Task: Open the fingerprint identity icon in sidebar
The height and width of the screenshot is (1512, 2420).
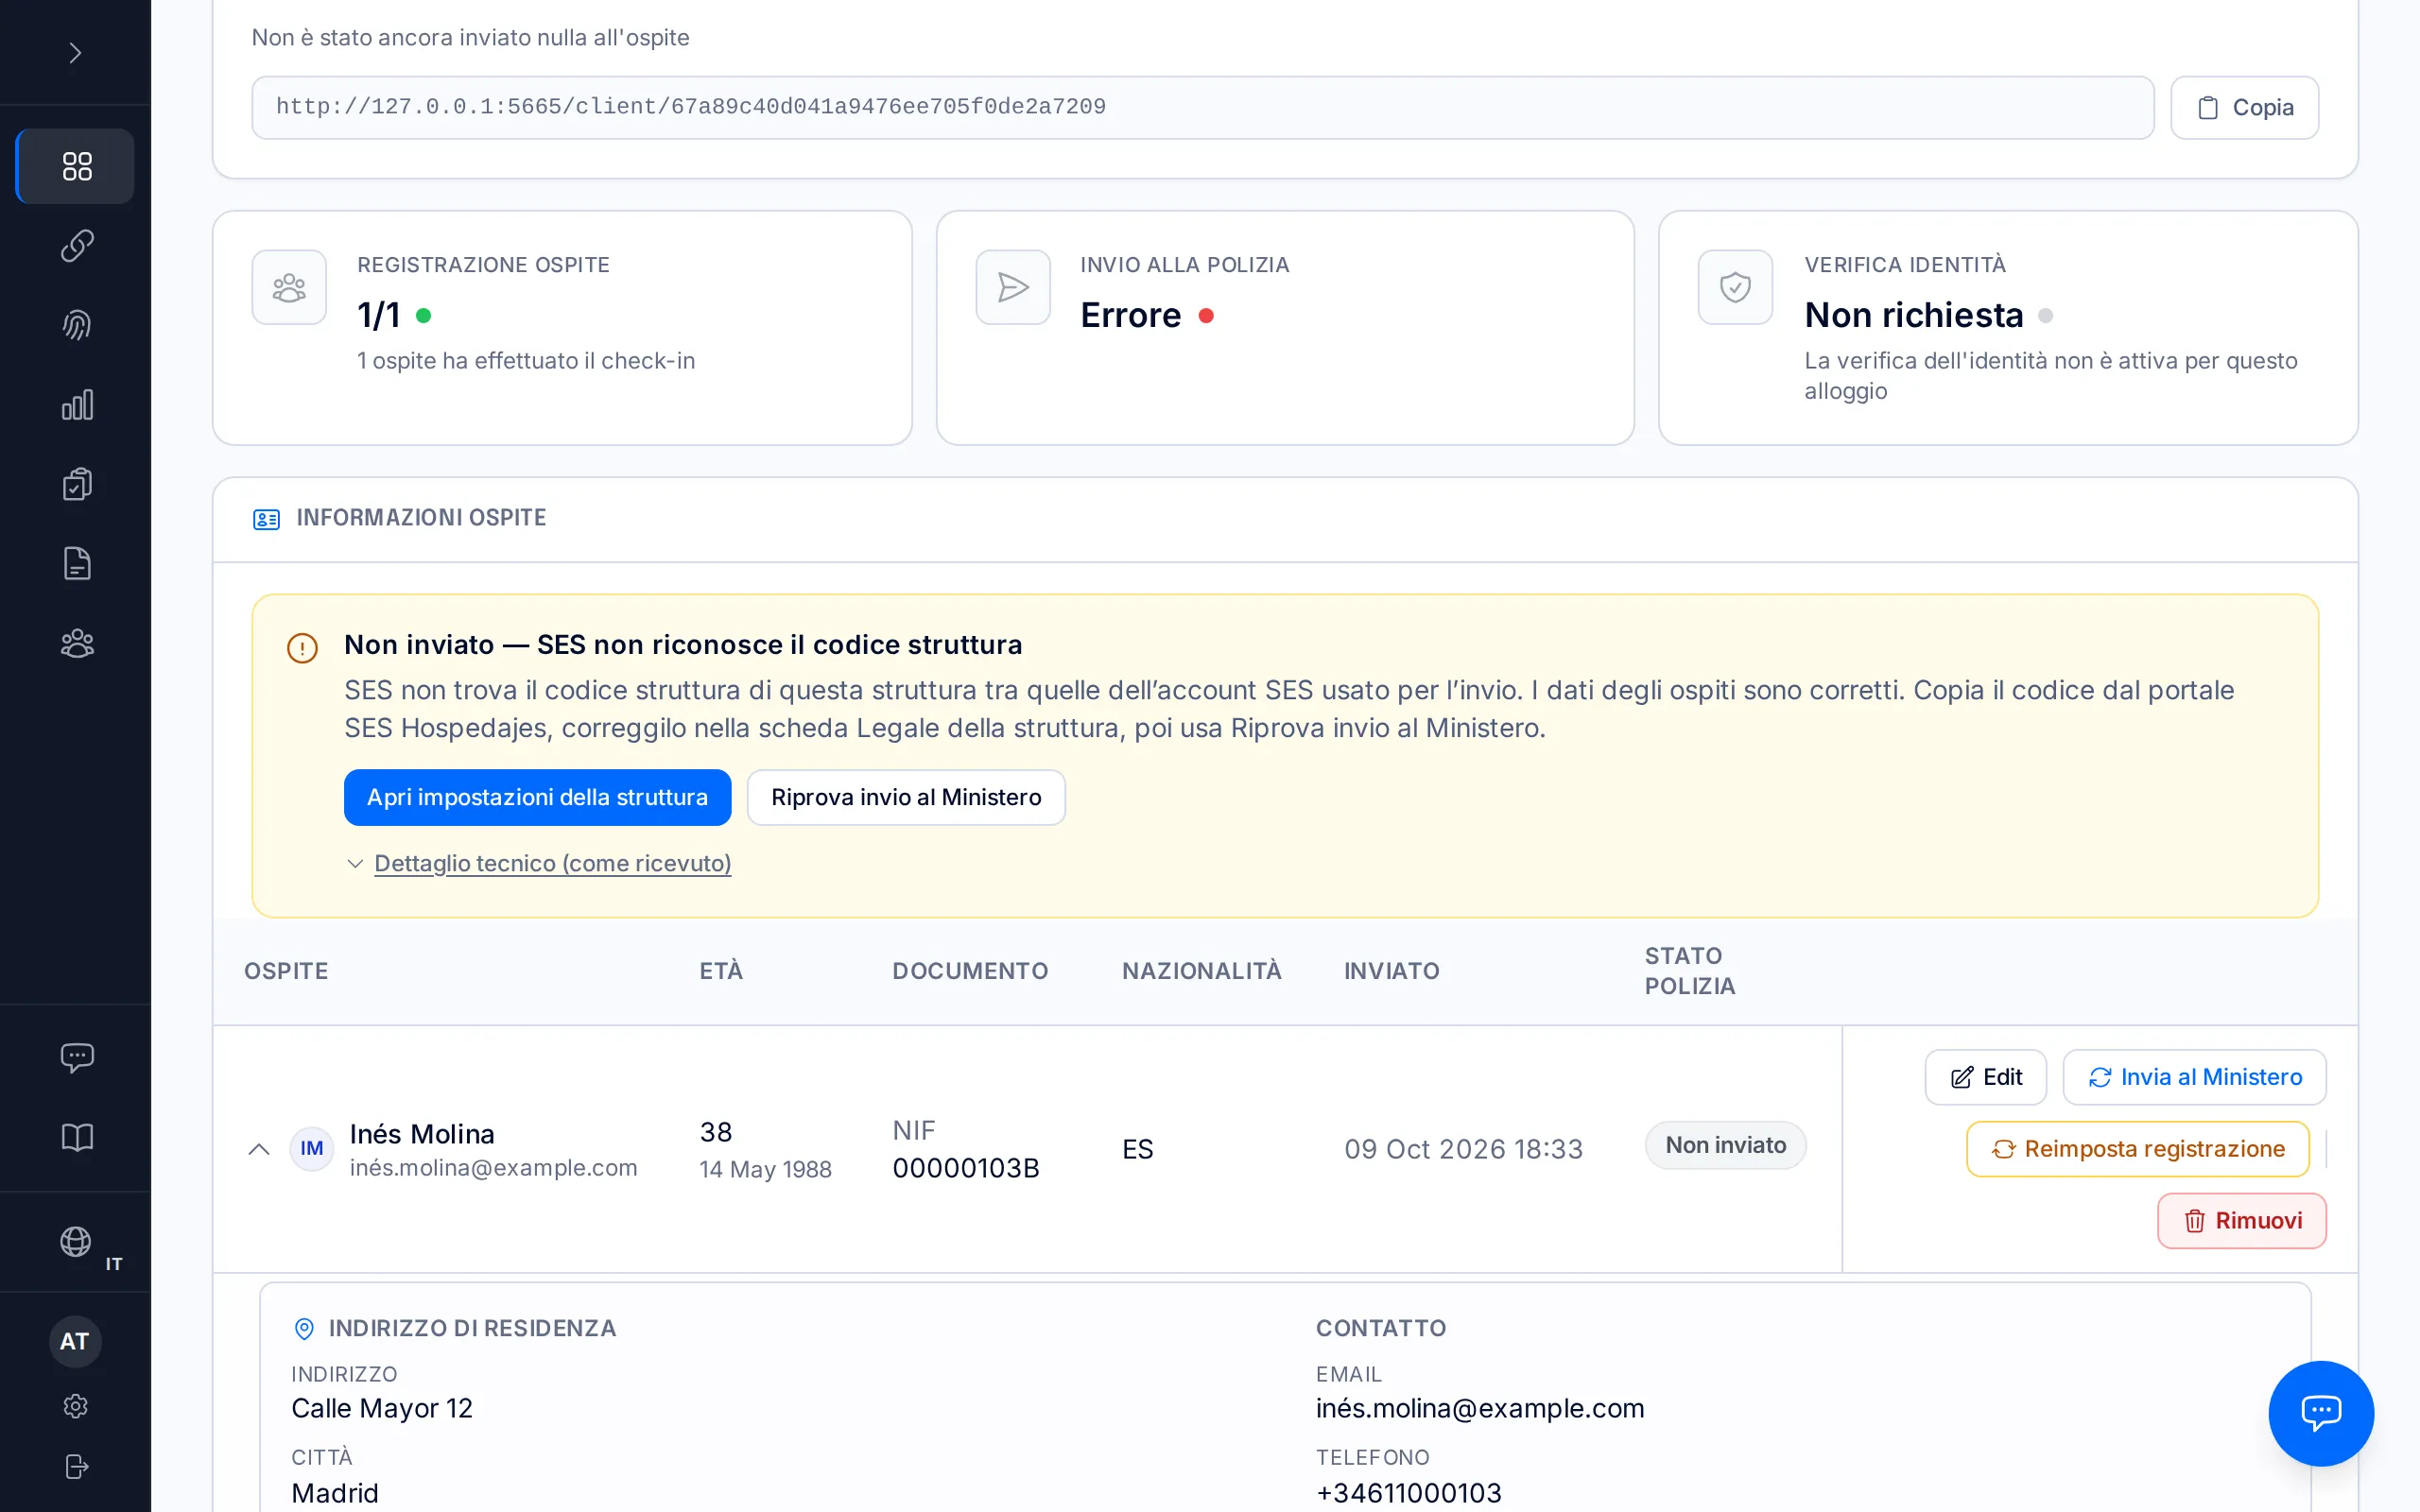Action: (76, 325)
